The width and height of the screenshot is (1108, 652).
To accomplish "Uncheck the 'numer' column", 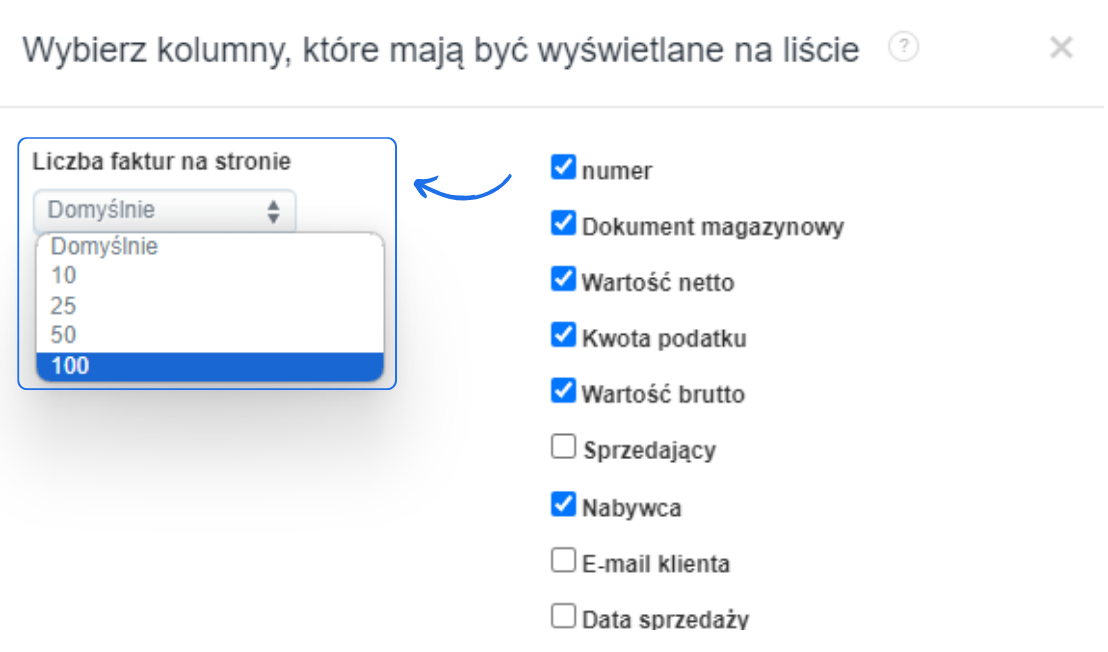I will 563,167.
